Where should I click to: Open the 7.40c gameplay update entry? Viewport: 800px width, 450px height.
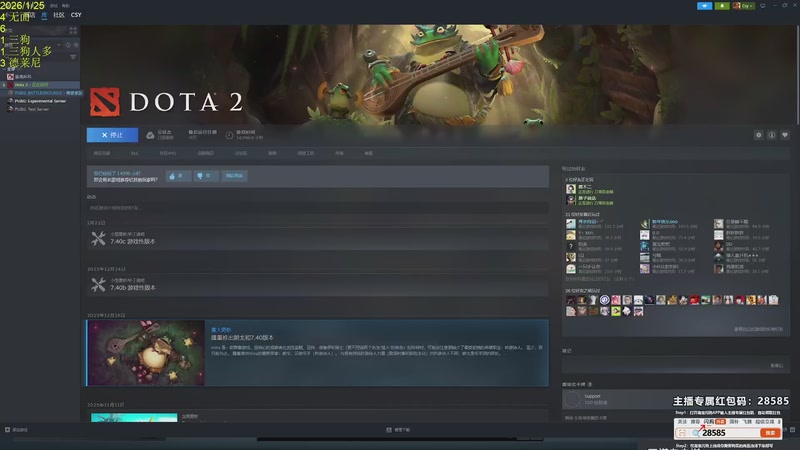(317, 239)
